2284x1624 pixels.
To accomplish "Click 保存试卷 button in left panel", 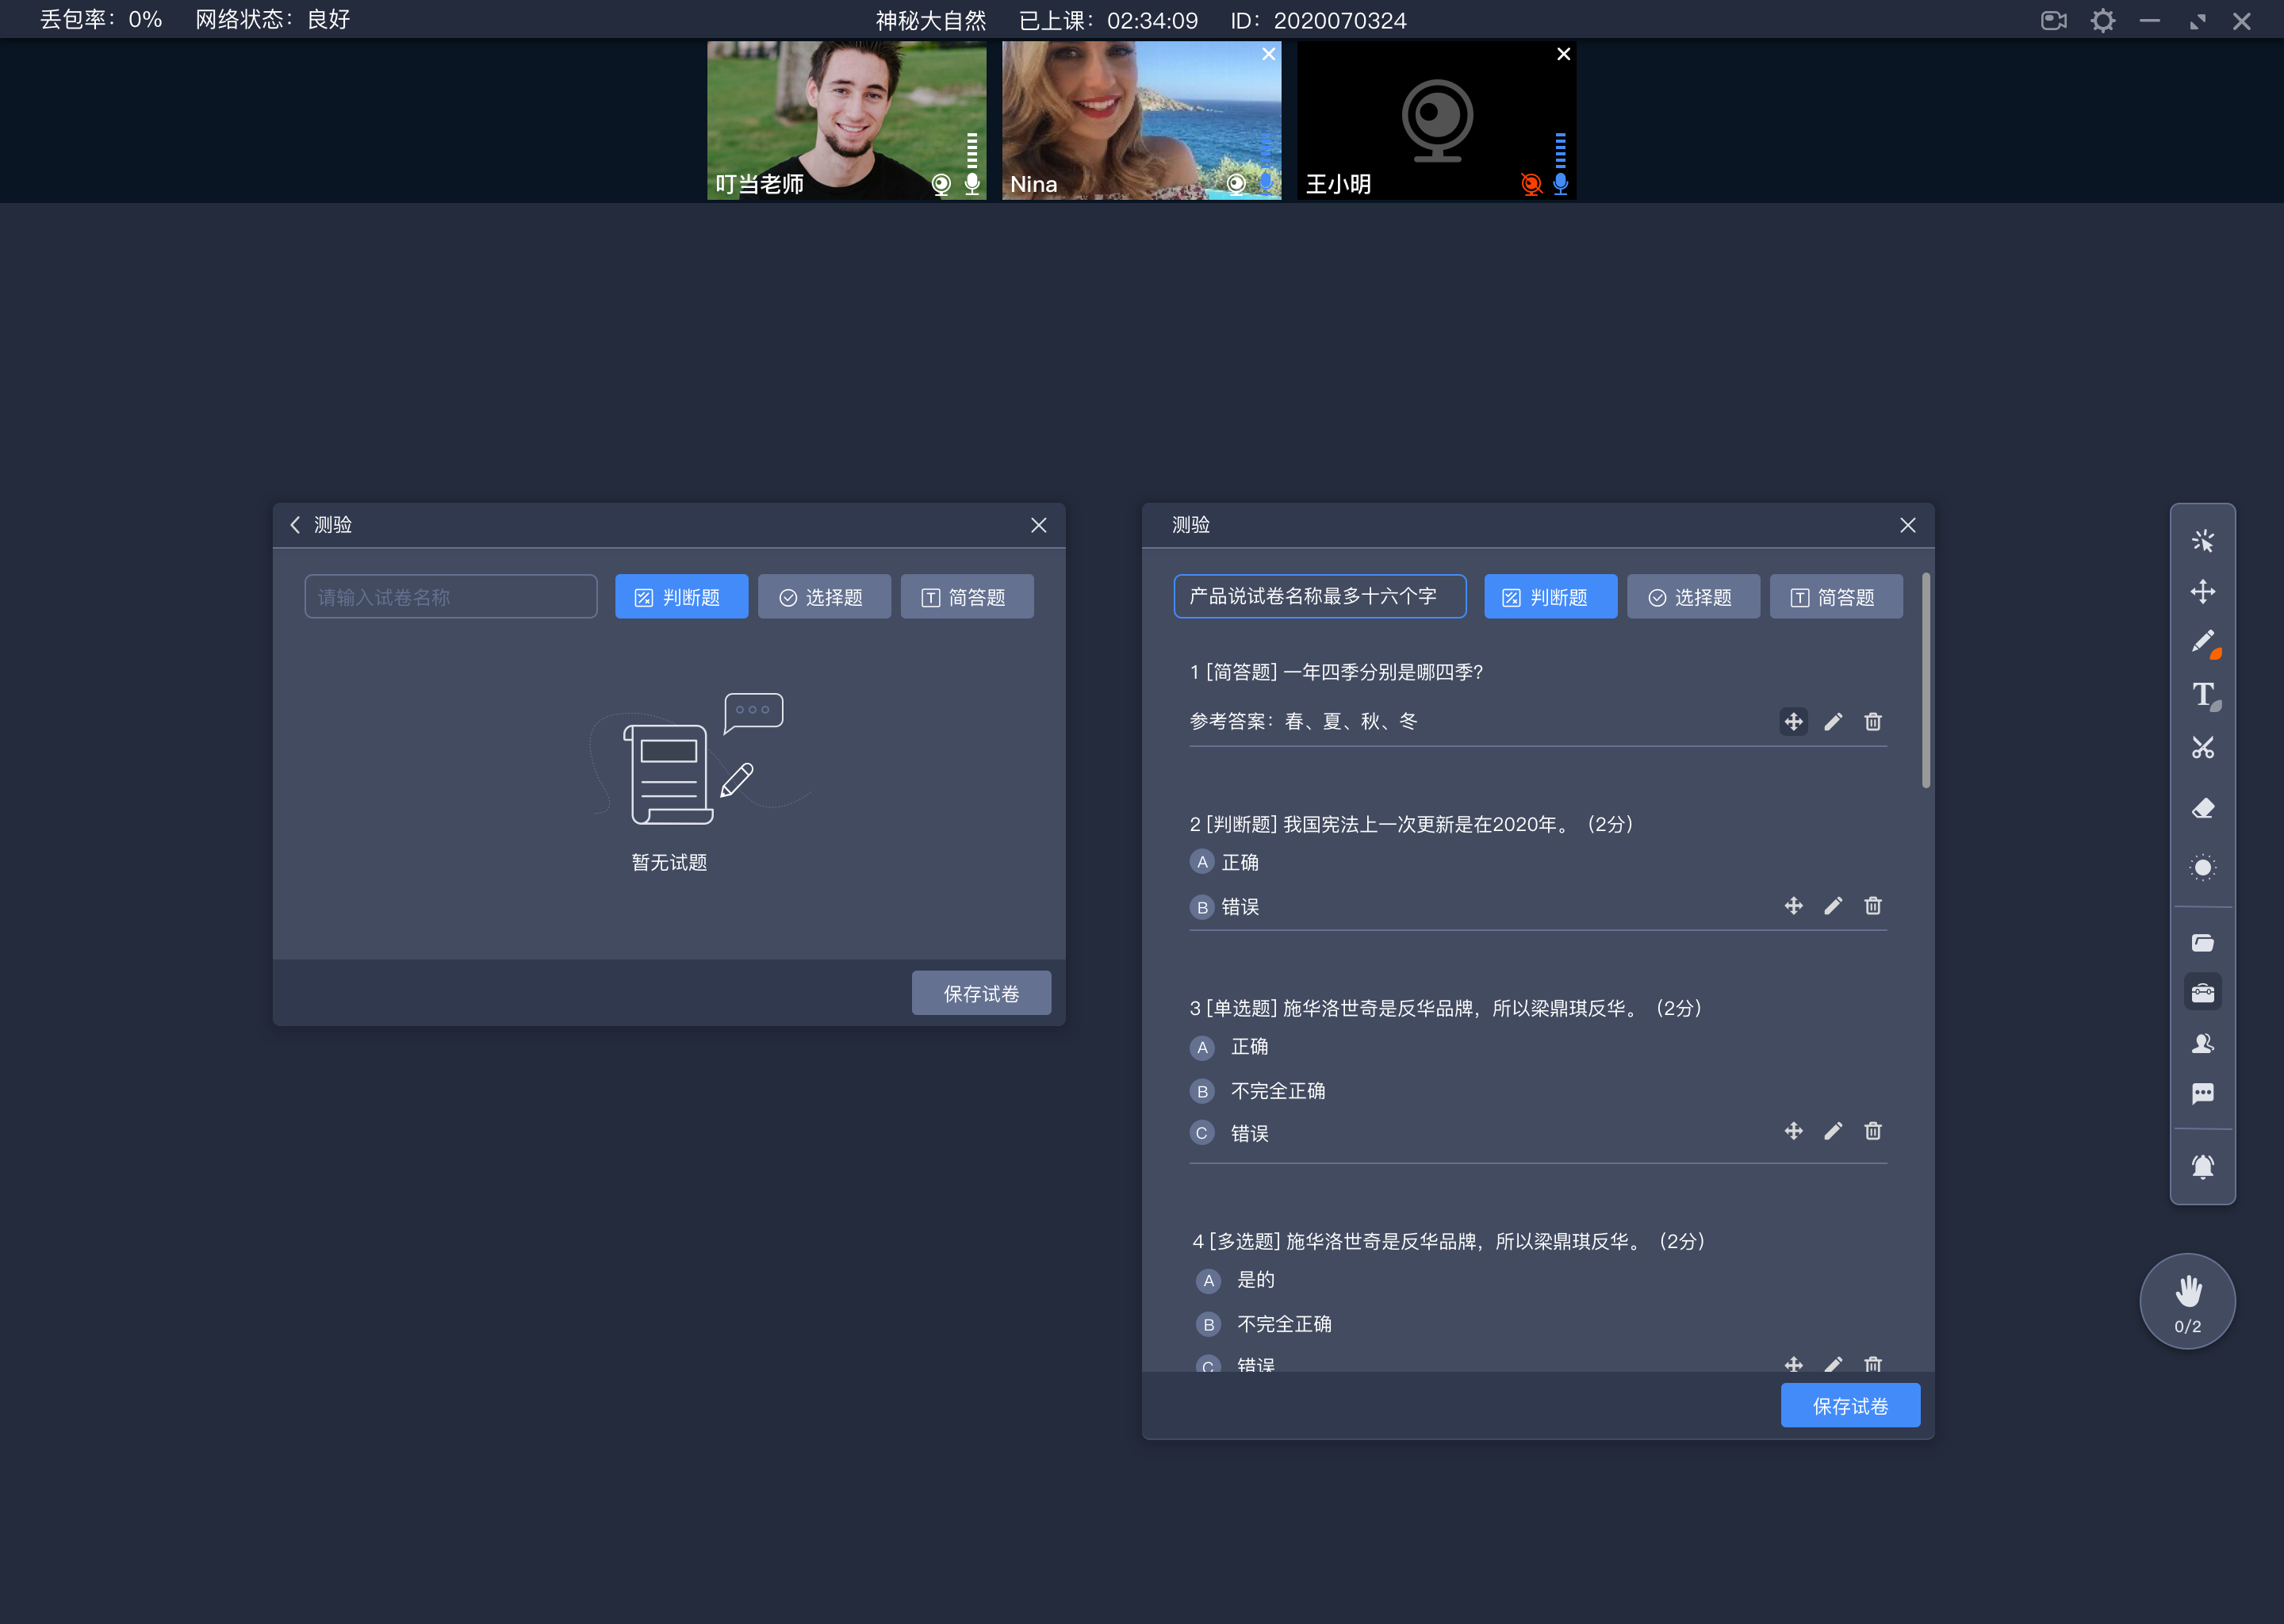I will [980, 993].
